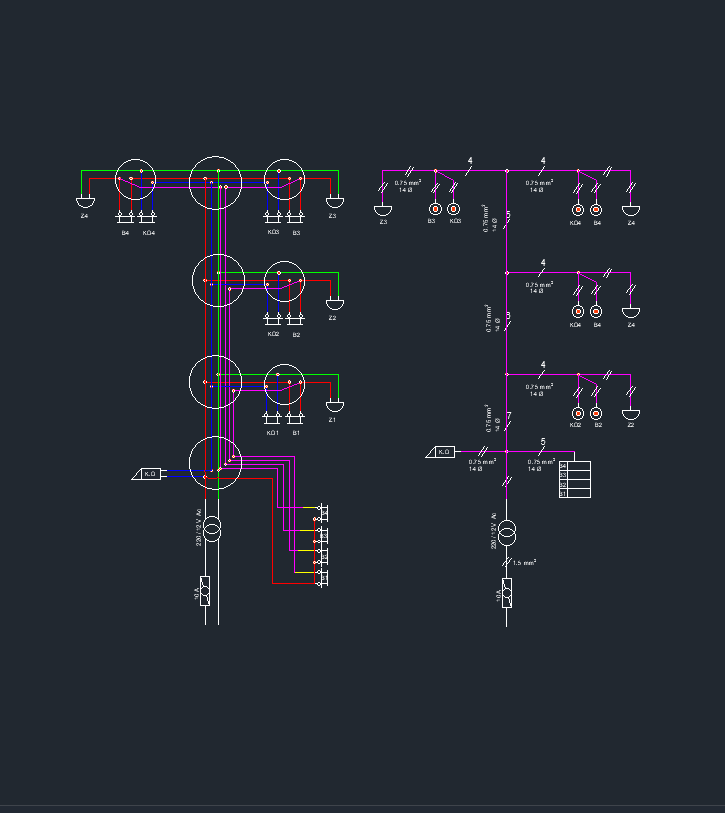Viewport: 725px width, 813px height.
Task: Select the large junction box circle beside K.Ö
Action: (215, 463)
